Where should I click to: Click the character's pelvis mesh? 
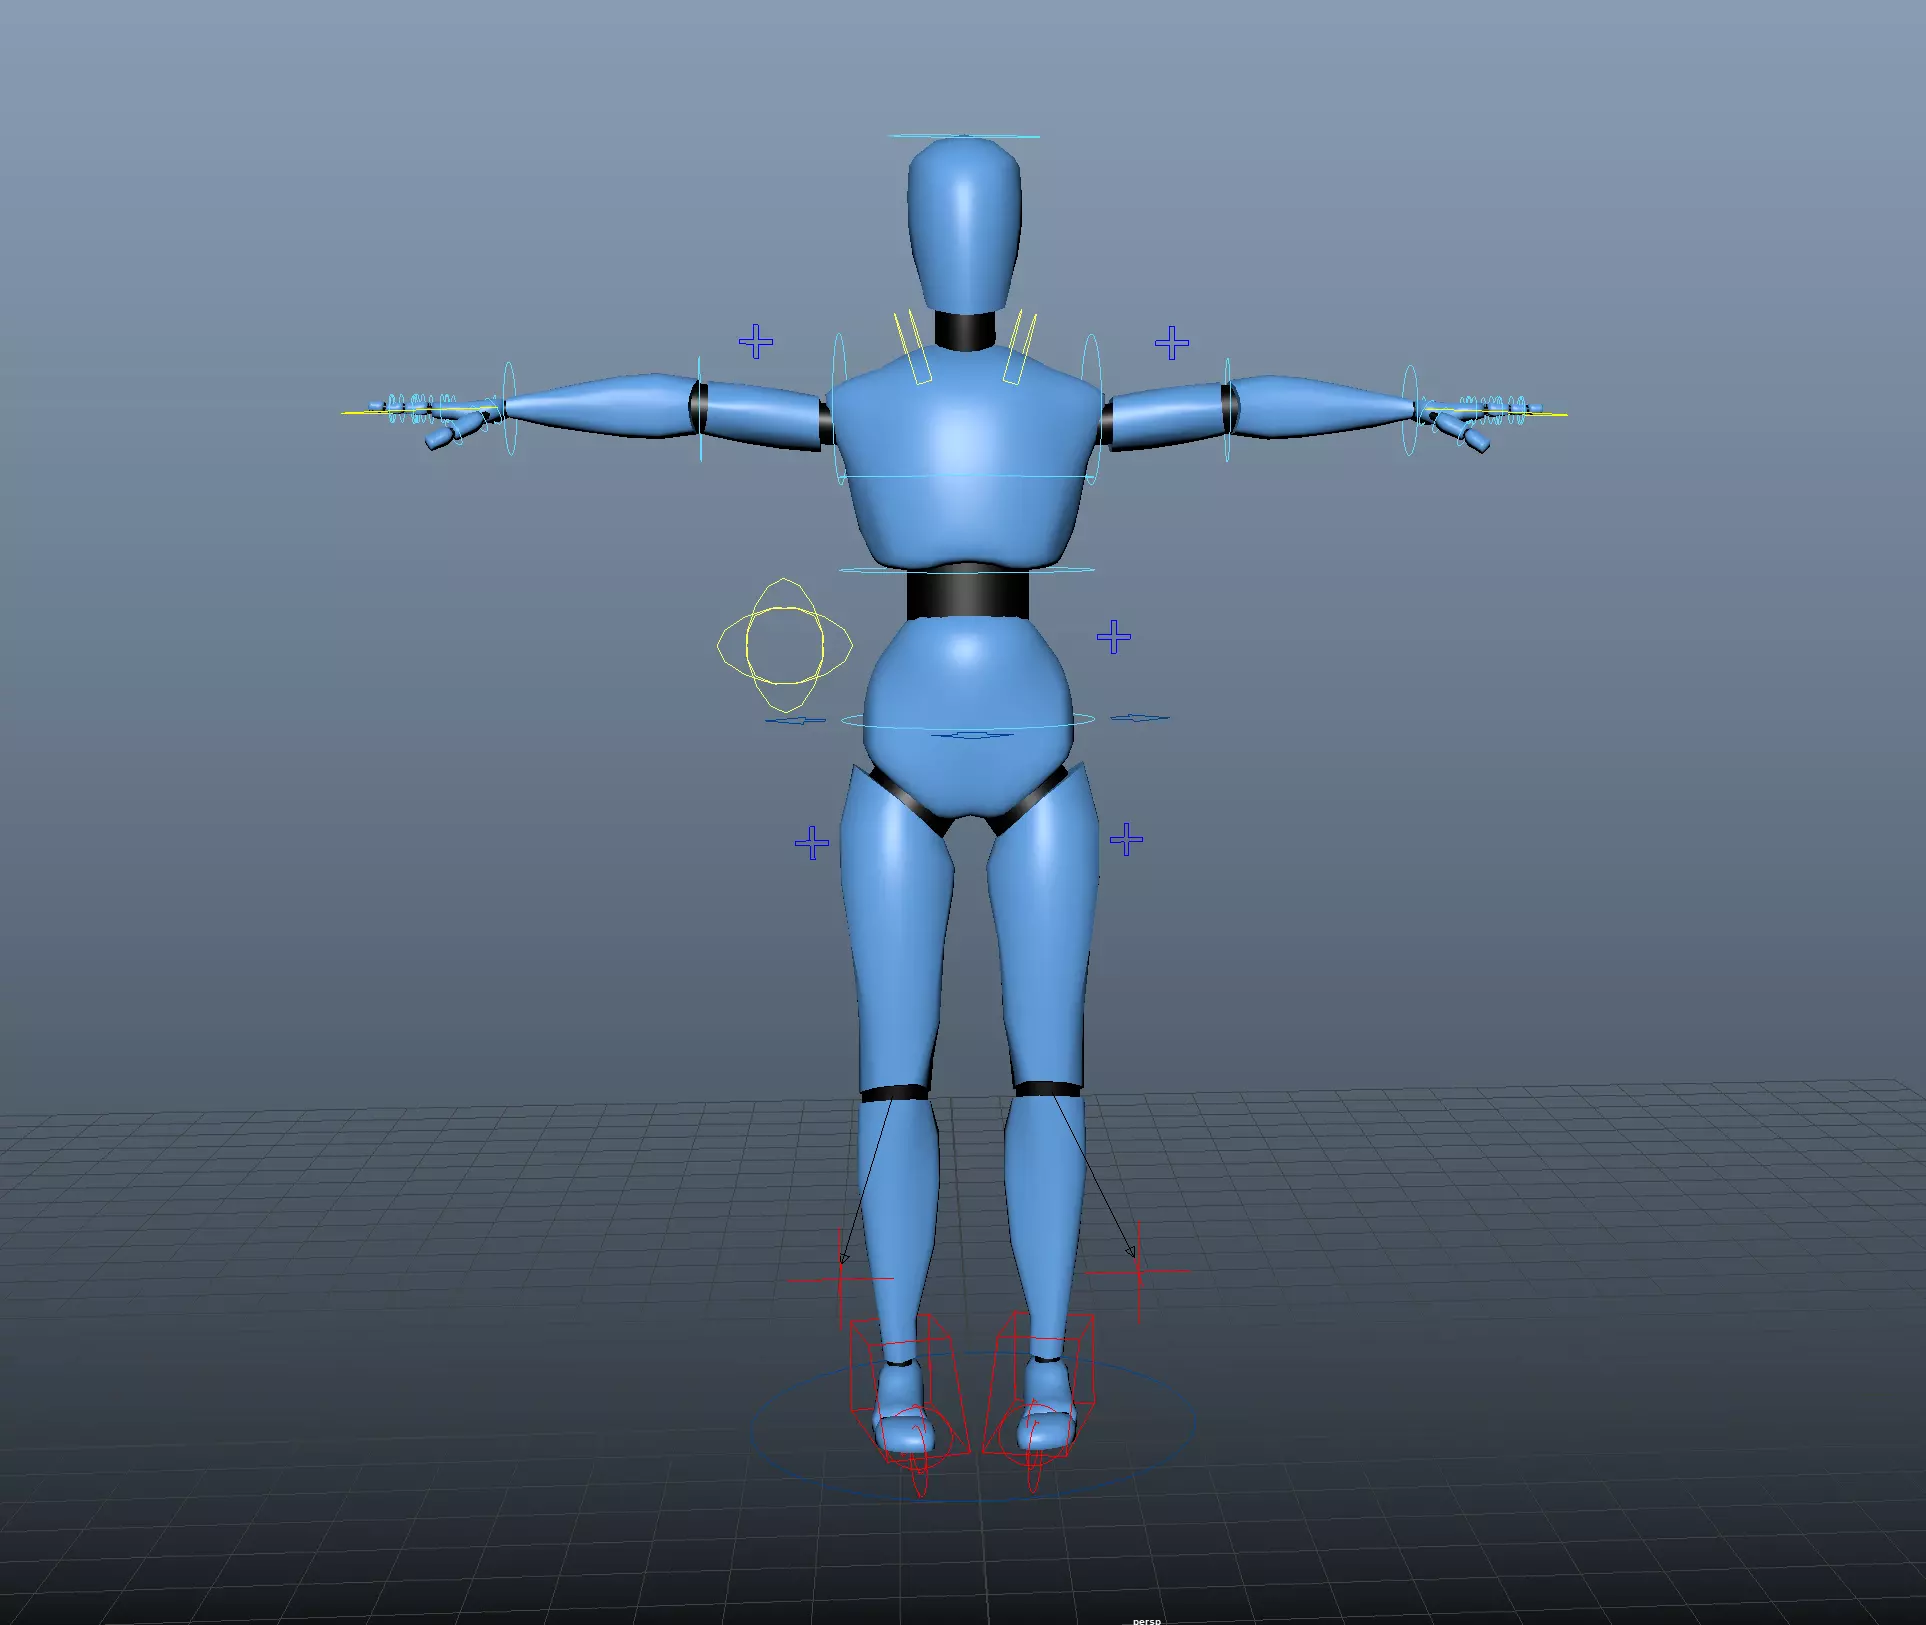click(x=967, y=715)
